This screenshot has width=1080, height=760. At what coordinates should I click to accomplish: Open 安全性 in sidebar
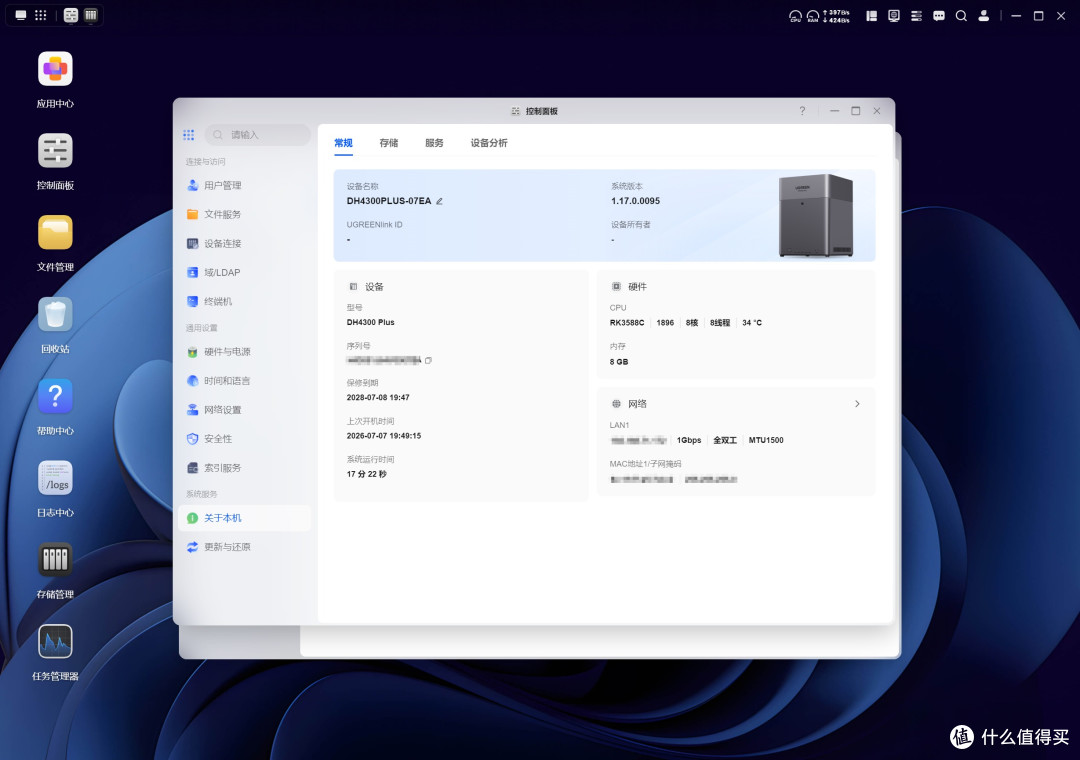click(x=244, y=438)
